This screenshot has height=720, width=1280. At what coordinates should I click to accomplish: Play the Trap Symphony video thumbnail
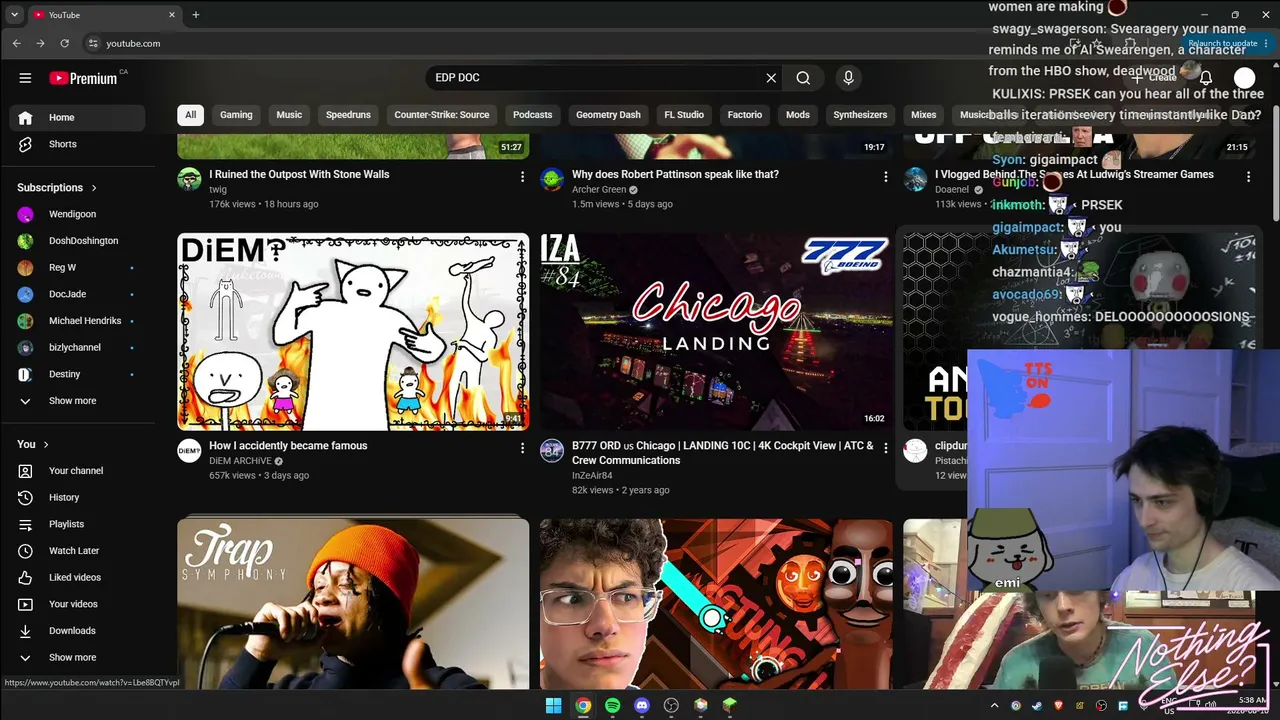(x=353, y=603)
